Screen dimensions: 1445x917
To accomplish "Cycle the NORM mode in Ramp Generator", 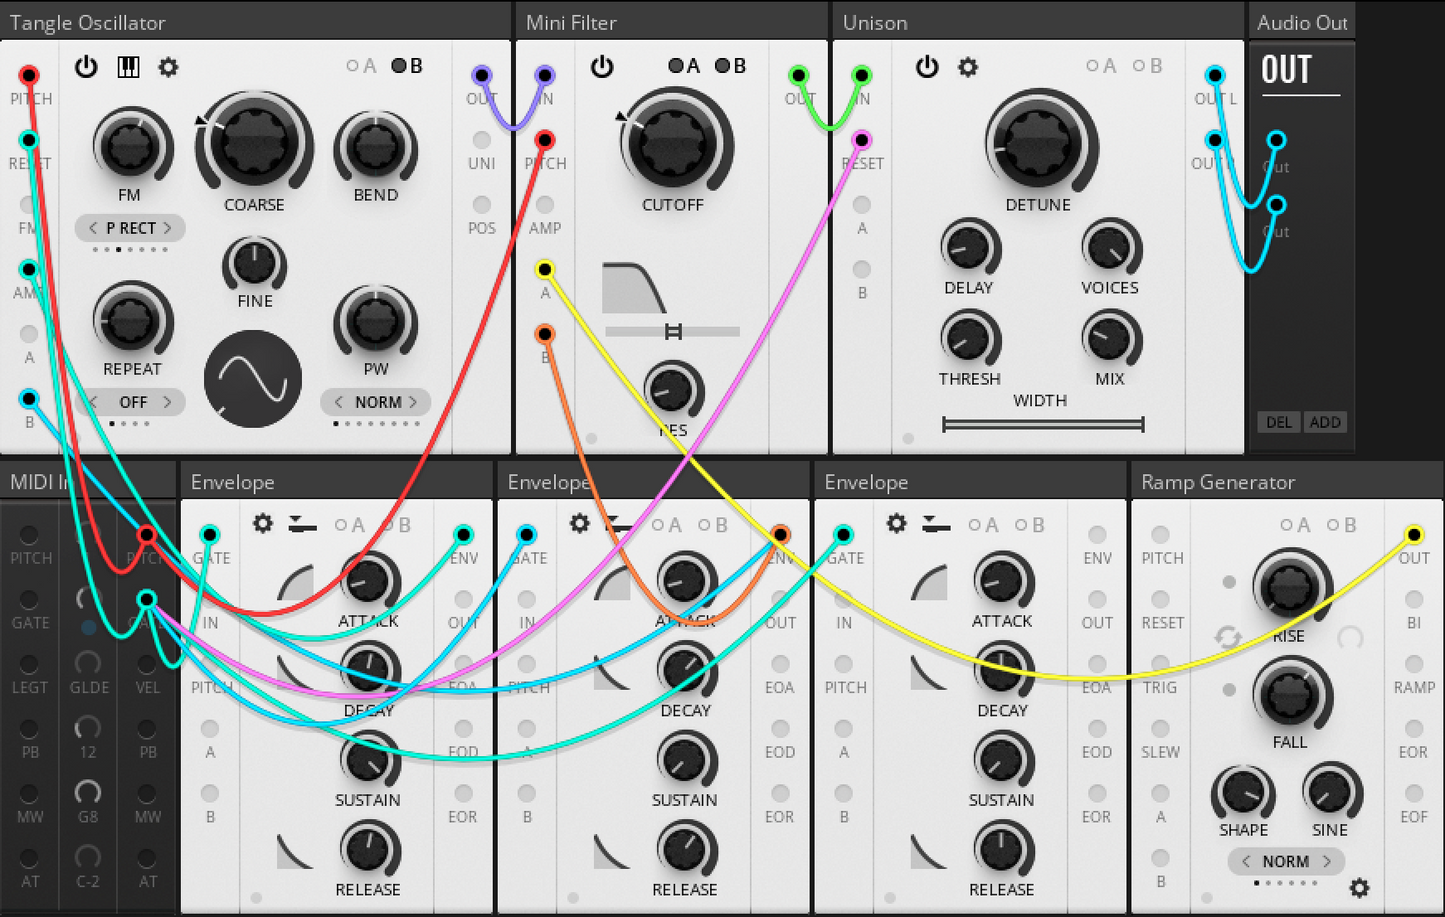I will pyautogui.click(x=1286, y=861).
